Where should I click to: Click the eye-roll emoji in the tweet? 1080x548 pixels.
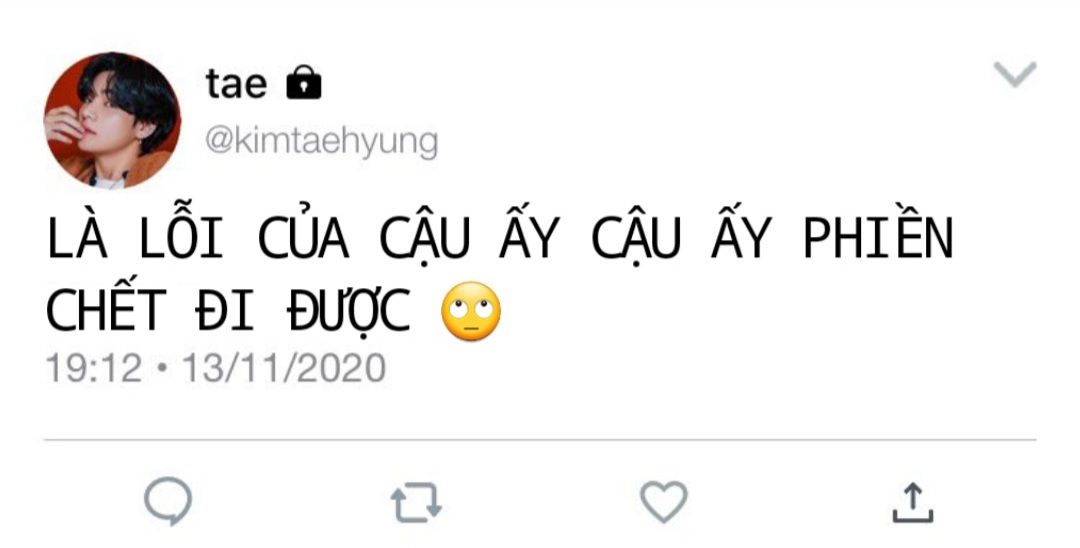pyautogui.click(x=471, y=311)
